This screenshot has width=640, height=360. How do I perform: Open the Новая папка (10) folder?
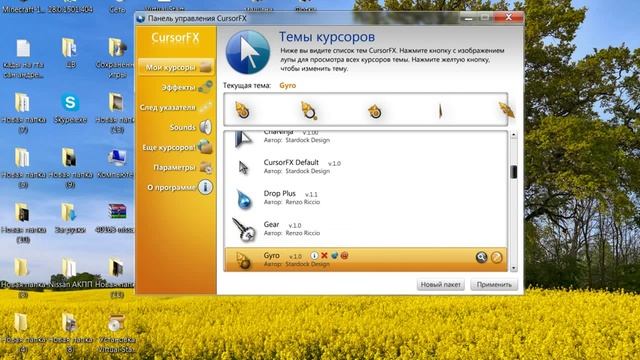pyautogui.click(x=23, y=223)
